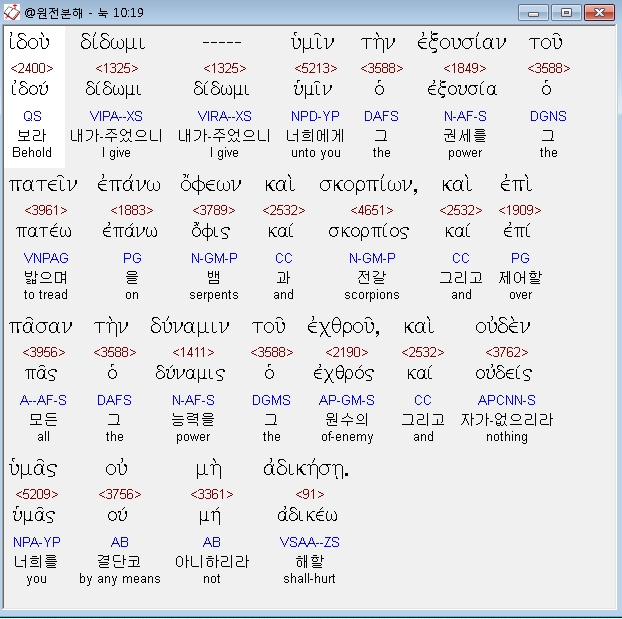Viewport: 622px width, 619px height.
Task: Click the translation 'scorpions'
Action: click(x=372, y=295)
